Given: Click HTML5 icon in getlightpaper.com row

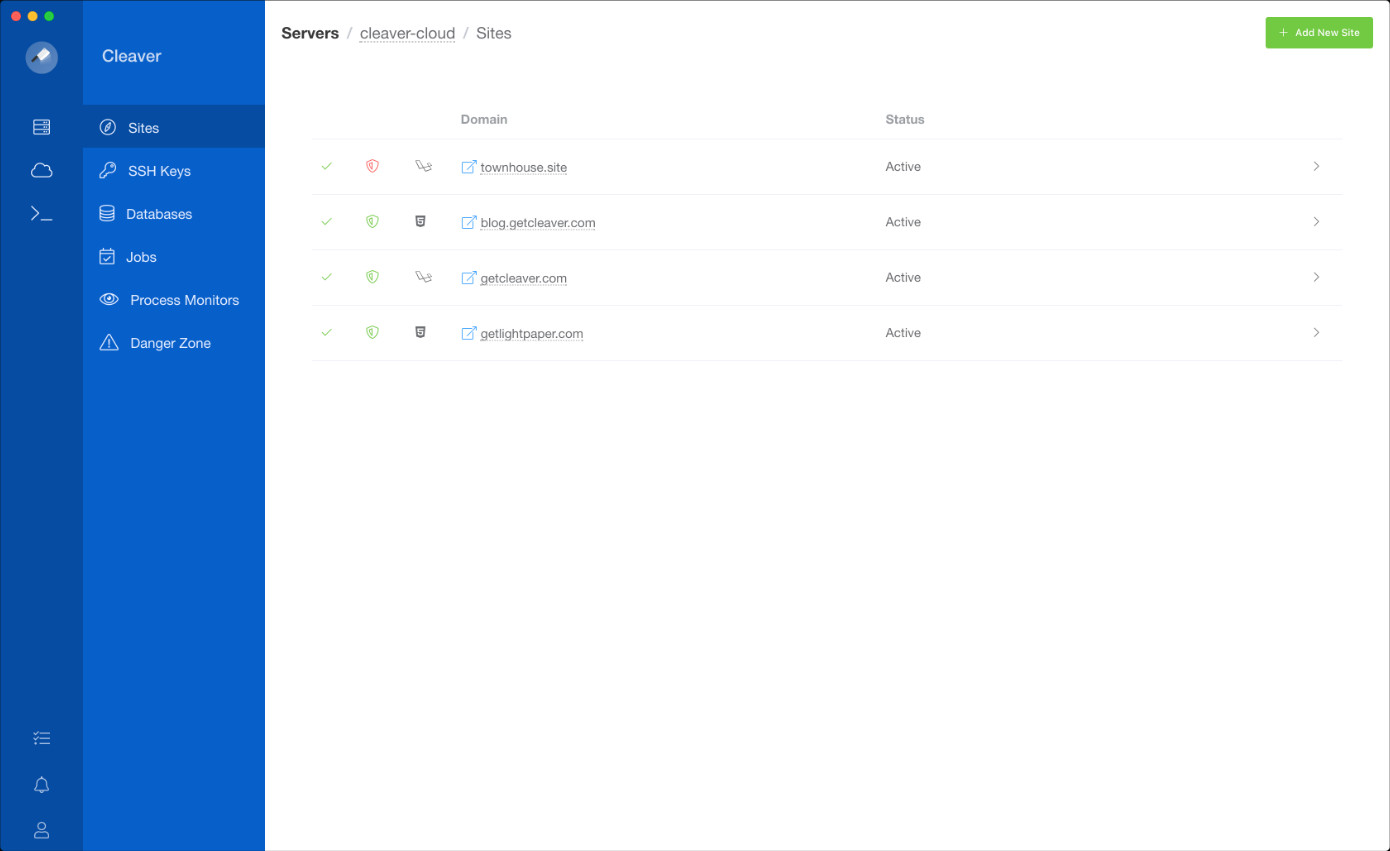Looking at the screenshot, I should [x=420, y=333].
